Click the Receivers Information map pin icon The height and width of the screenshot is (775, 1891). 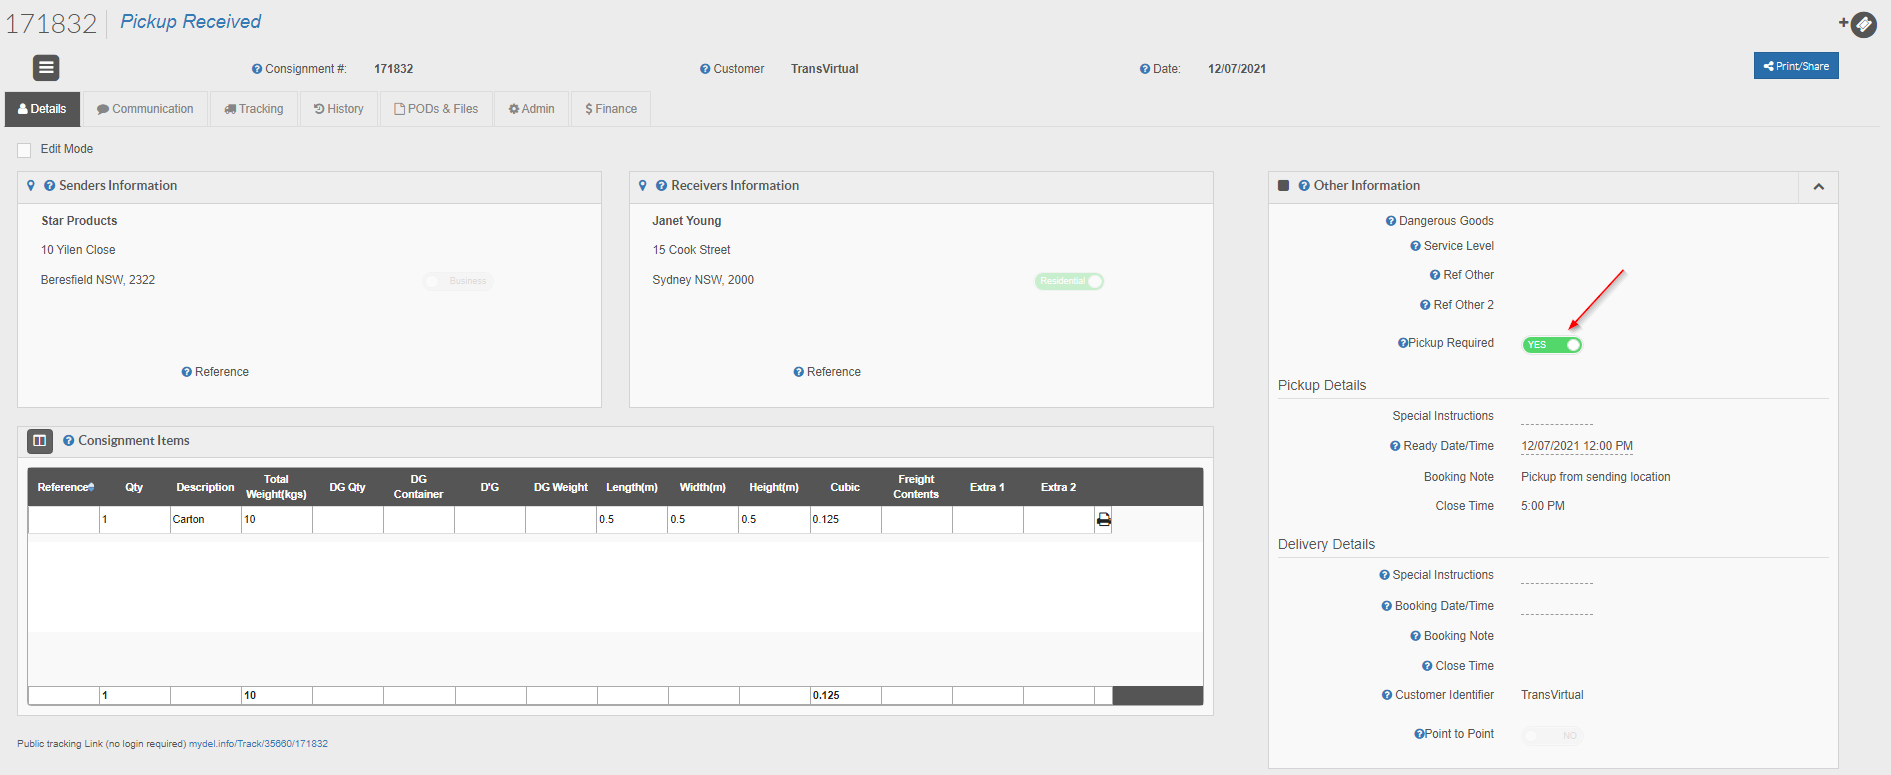[x=643, y=185]
